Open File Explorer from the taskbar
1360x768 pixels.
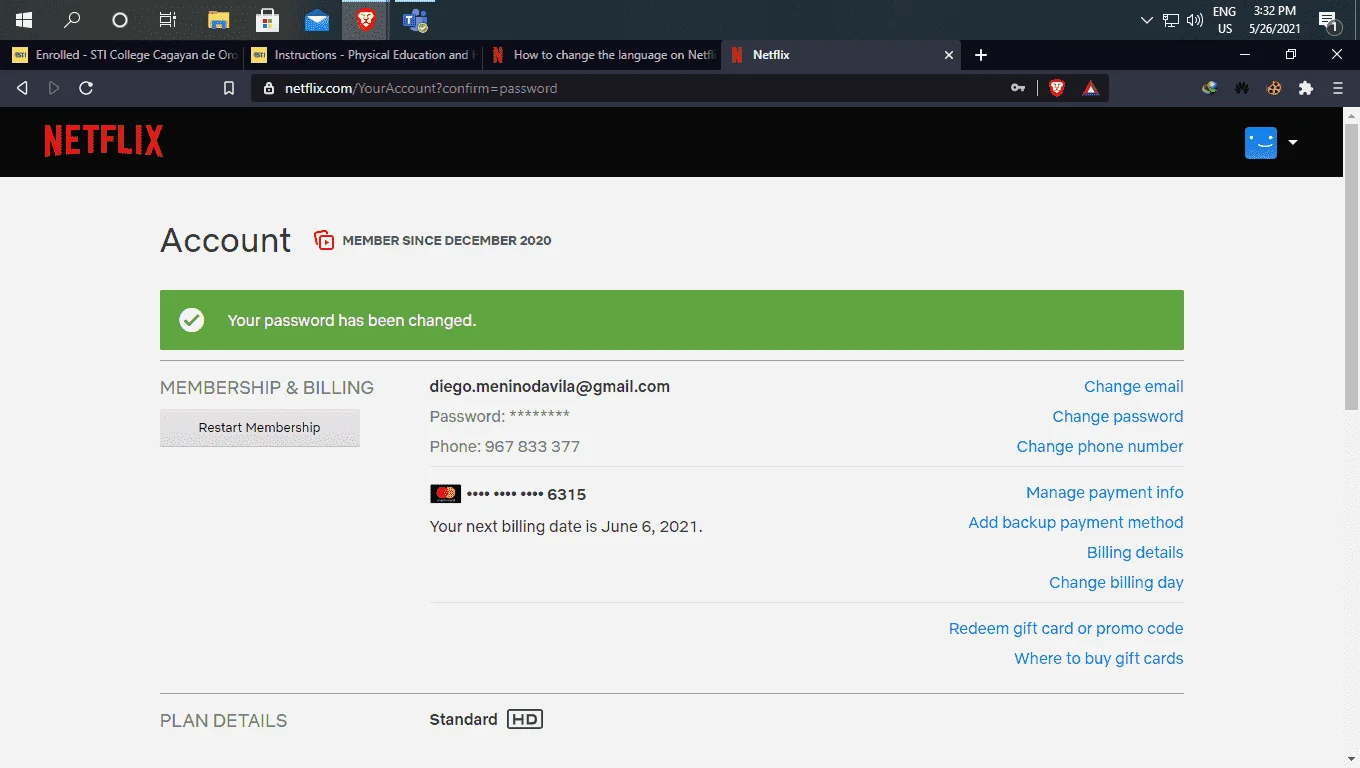[x=219, y=20]
